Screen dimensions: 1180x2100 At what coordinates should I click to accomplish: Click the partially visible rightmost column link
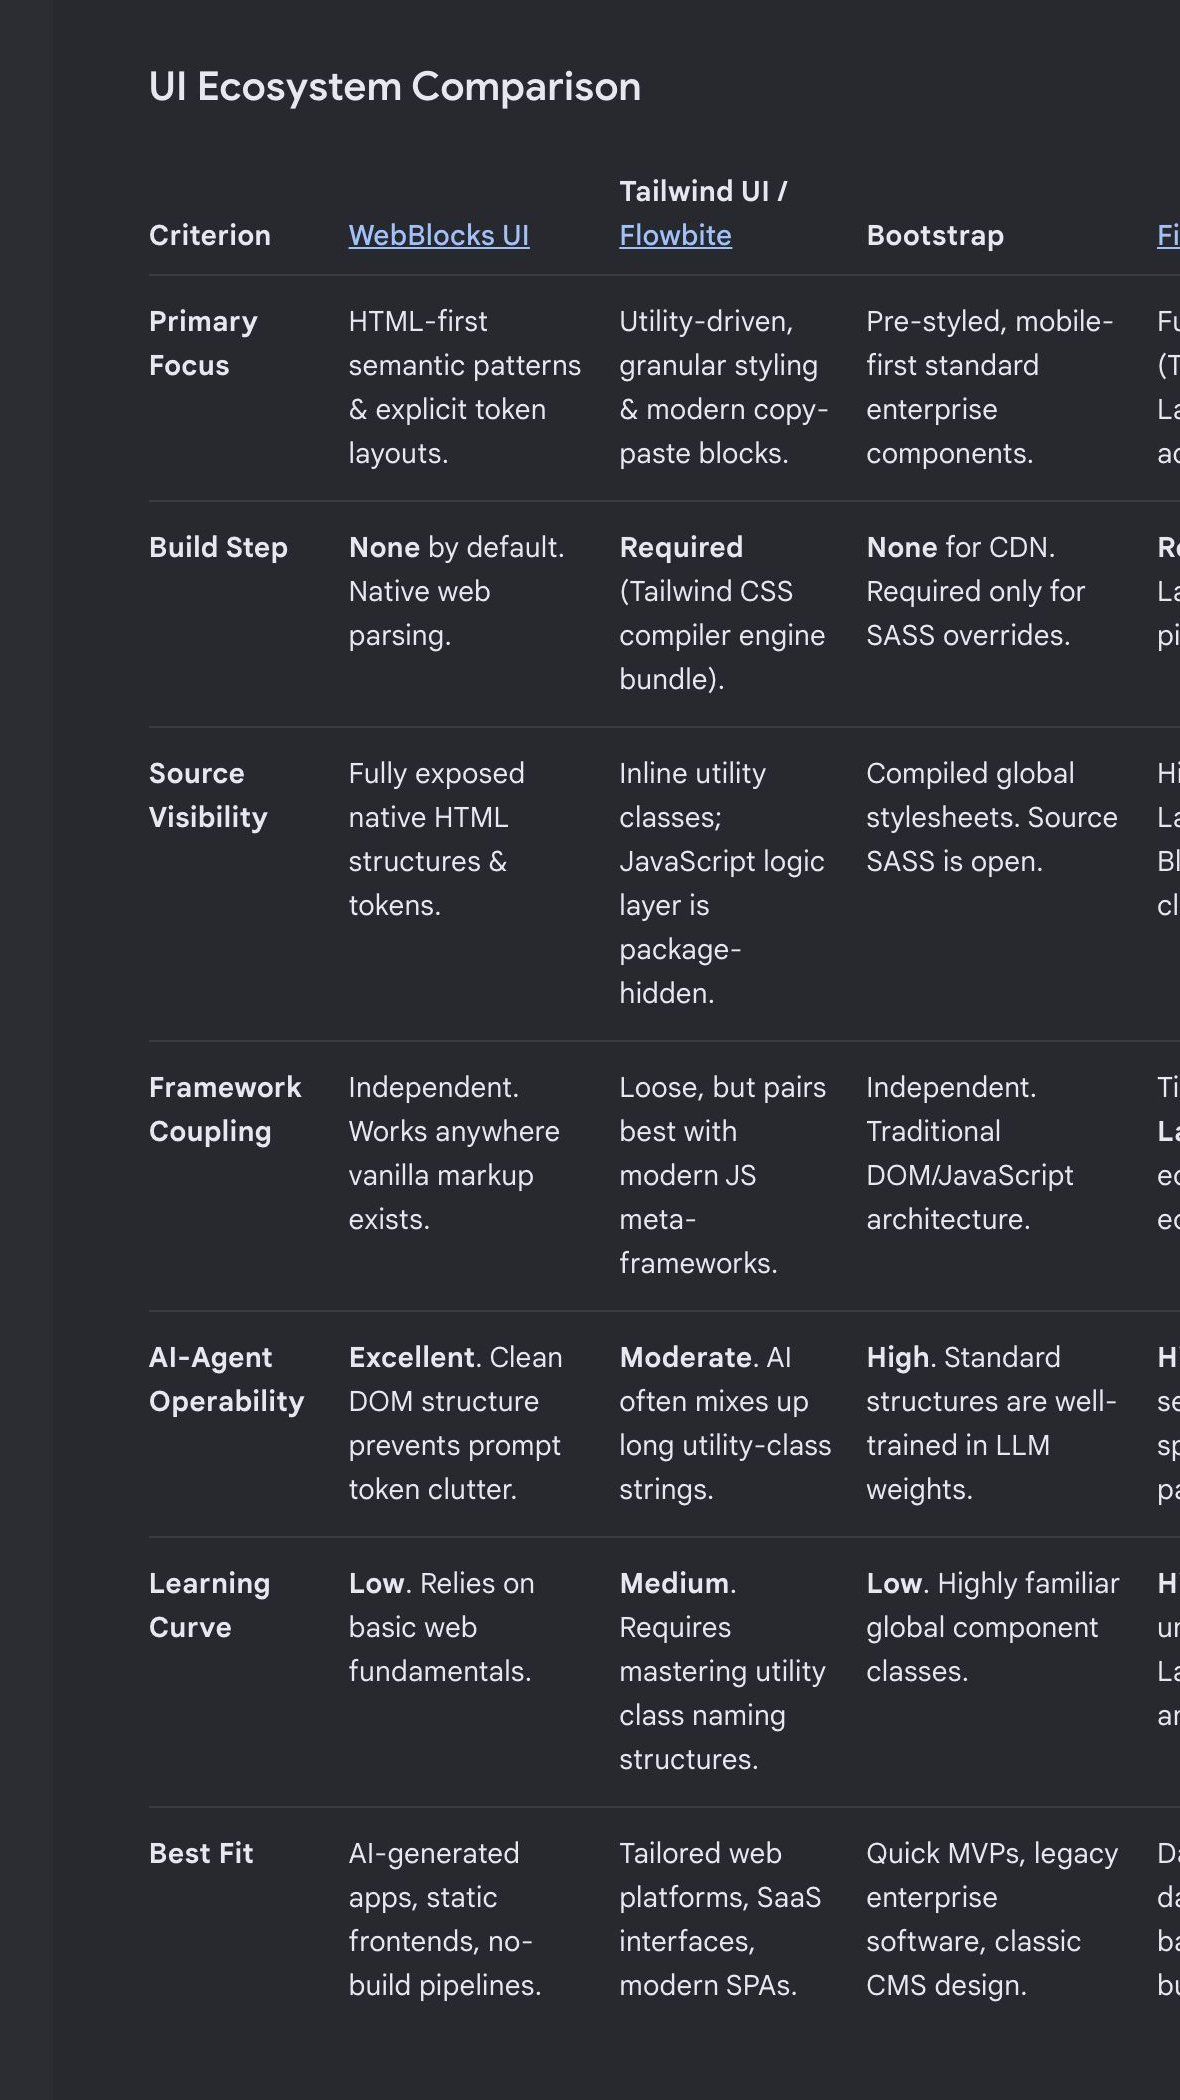pyautogui.click(x=1168, y=235)
